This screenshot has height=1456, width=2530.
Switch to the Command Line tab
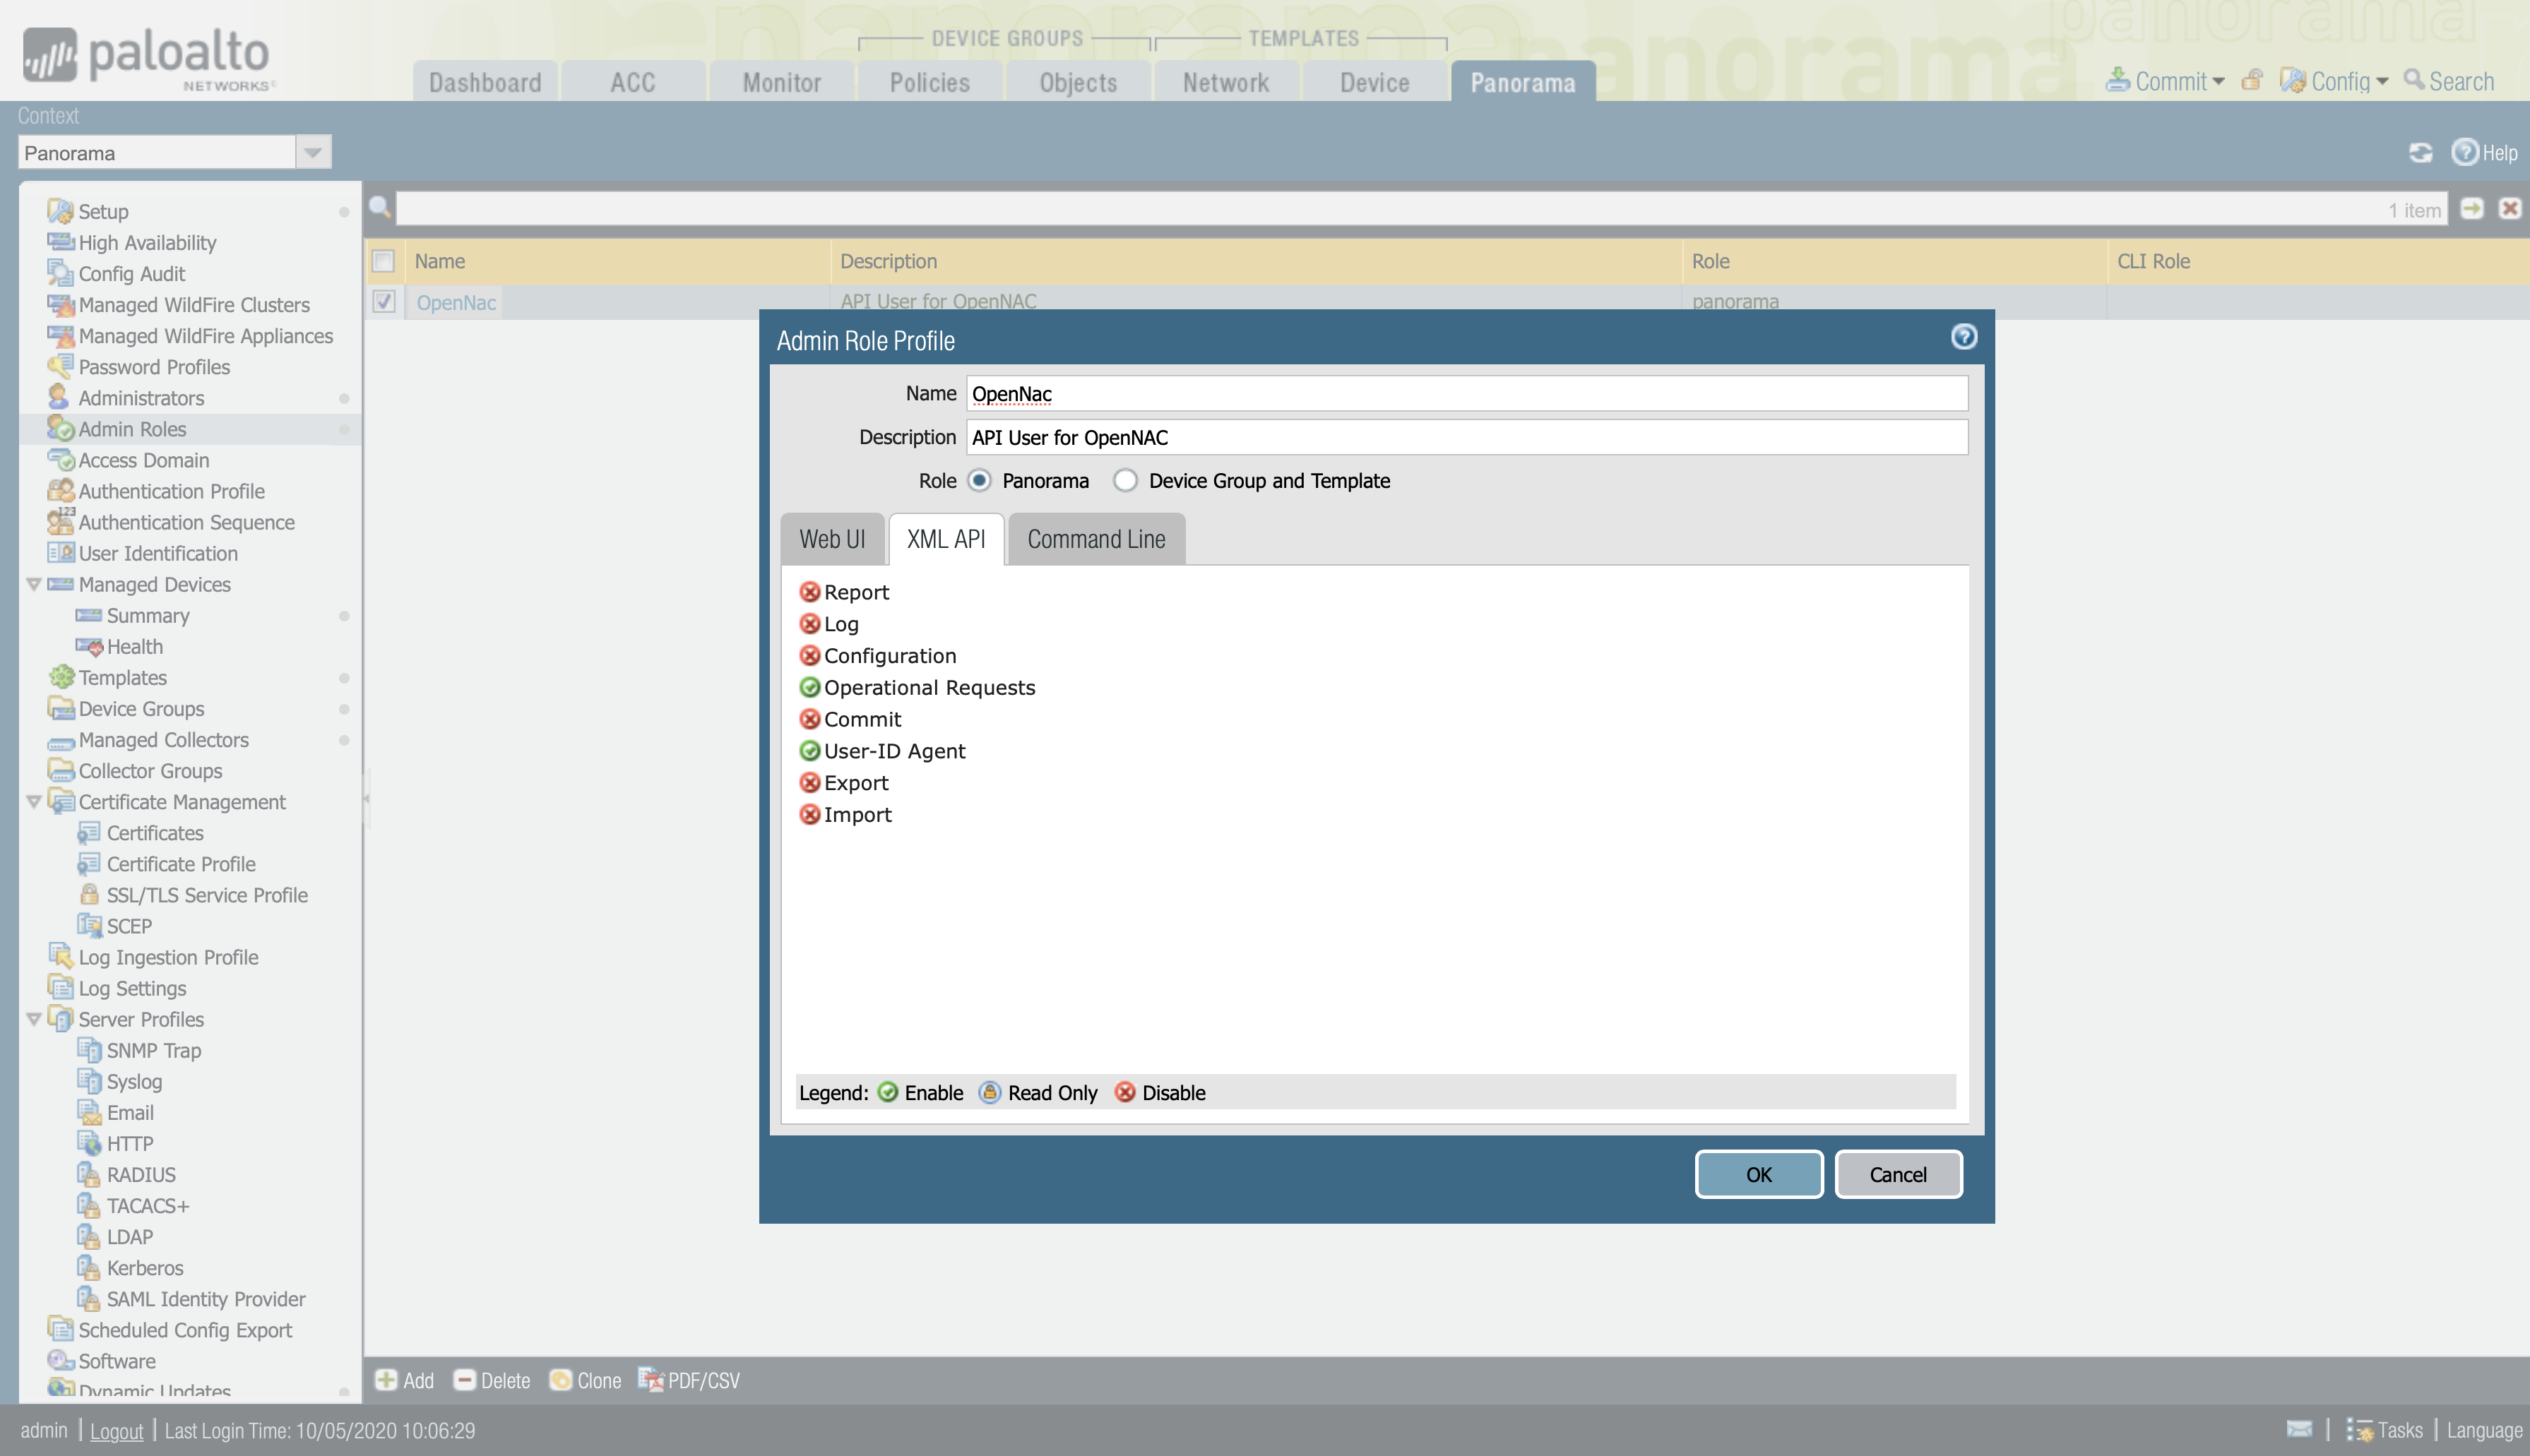[1096, 540]
